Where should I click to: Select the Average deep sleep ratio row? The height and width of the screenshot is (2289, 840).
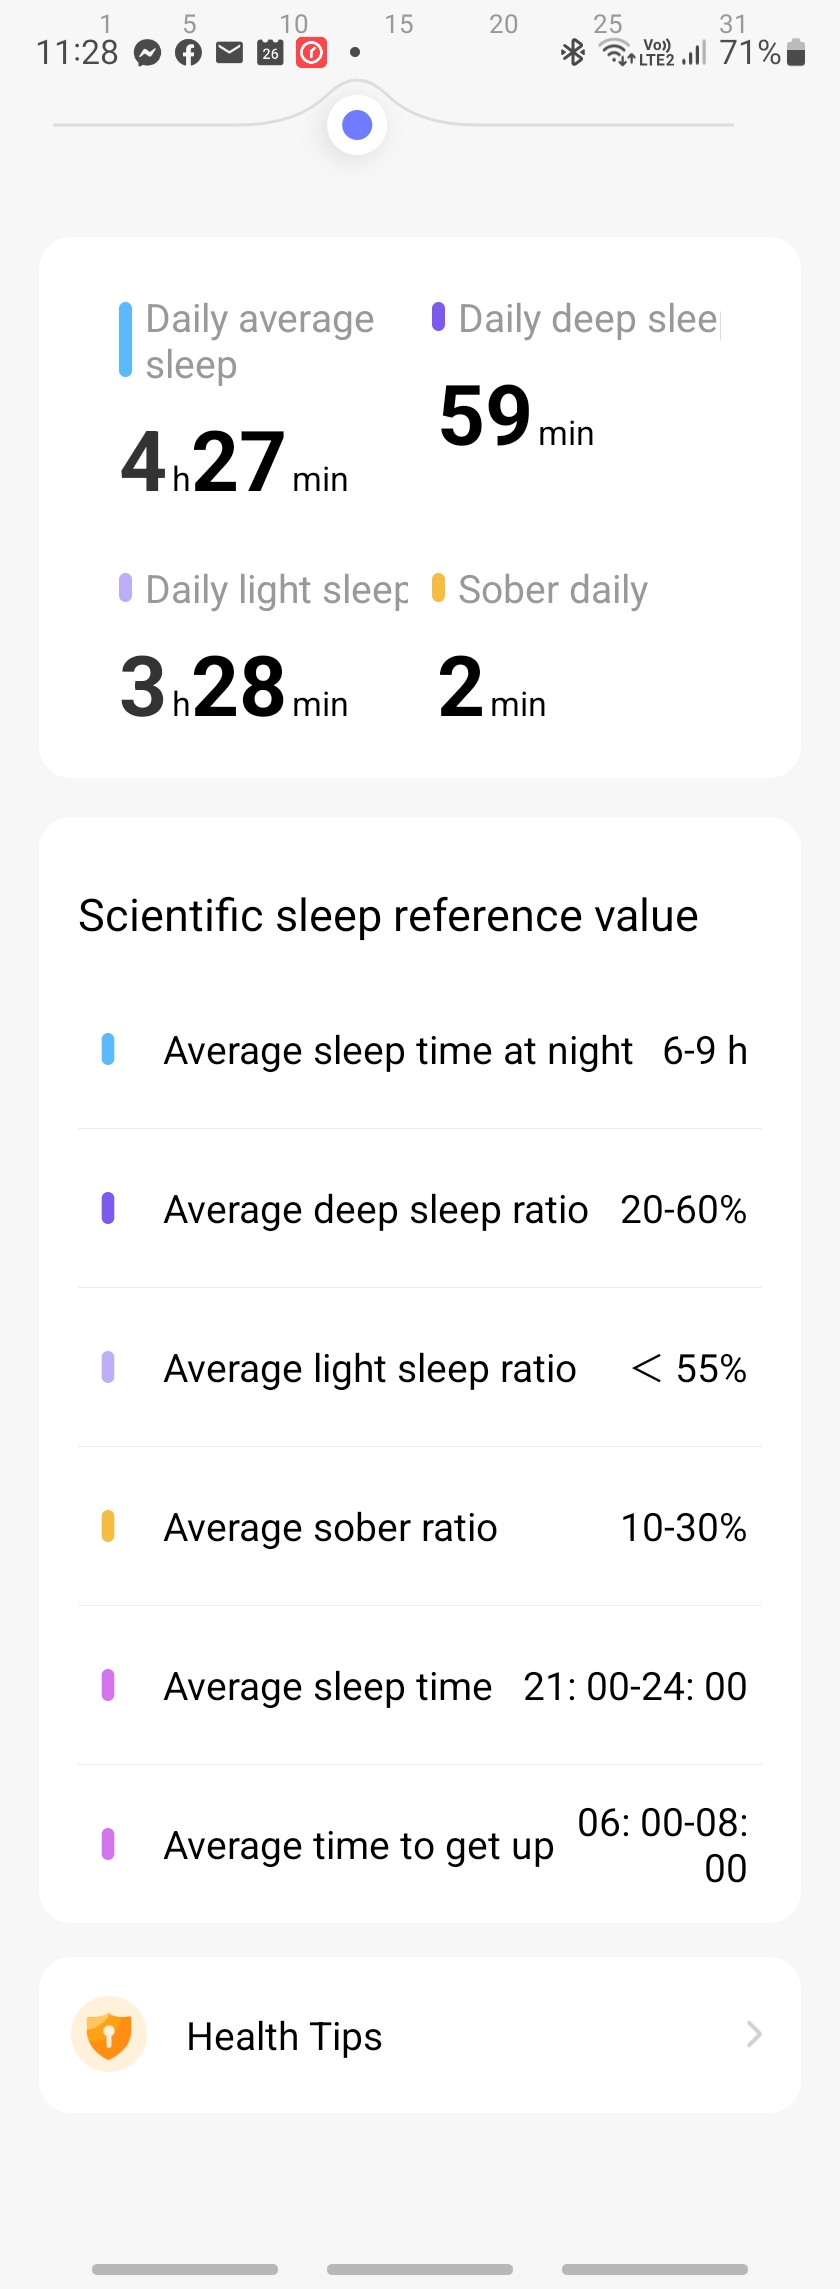coord(420,1209)
